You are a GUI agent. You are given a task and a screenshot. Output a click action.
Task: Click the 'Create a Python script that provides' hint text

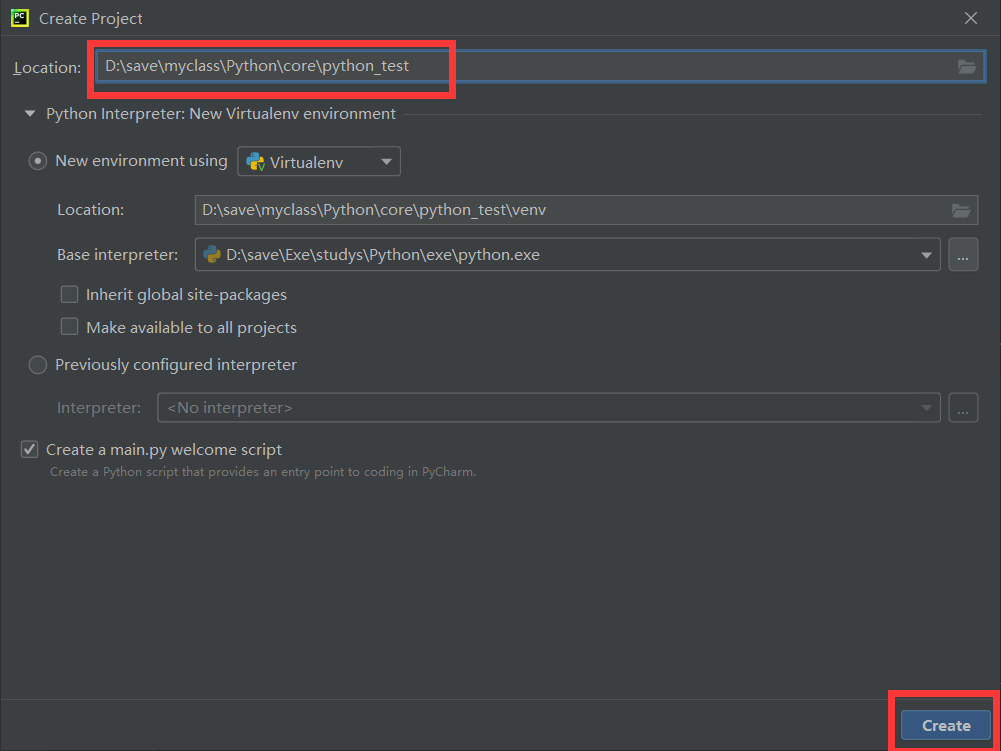point(263,472)
